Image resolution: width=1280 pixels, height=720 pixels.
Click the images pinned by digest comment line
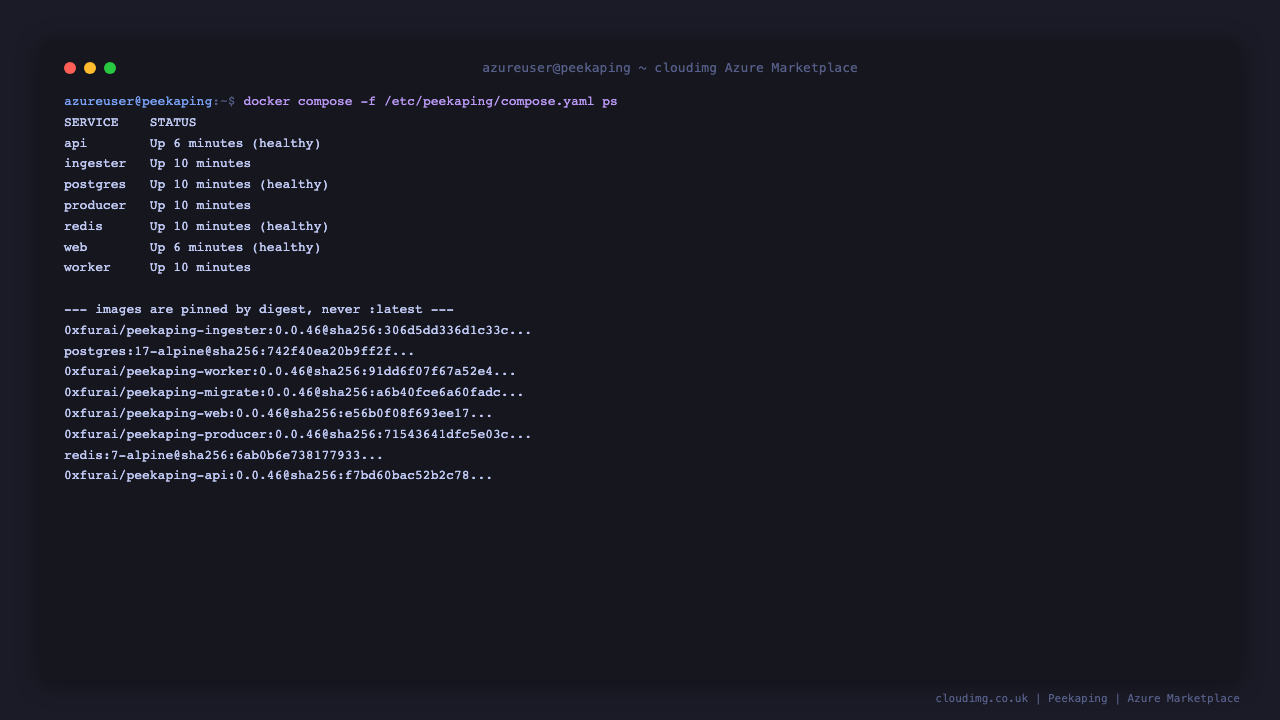[259, 309]
